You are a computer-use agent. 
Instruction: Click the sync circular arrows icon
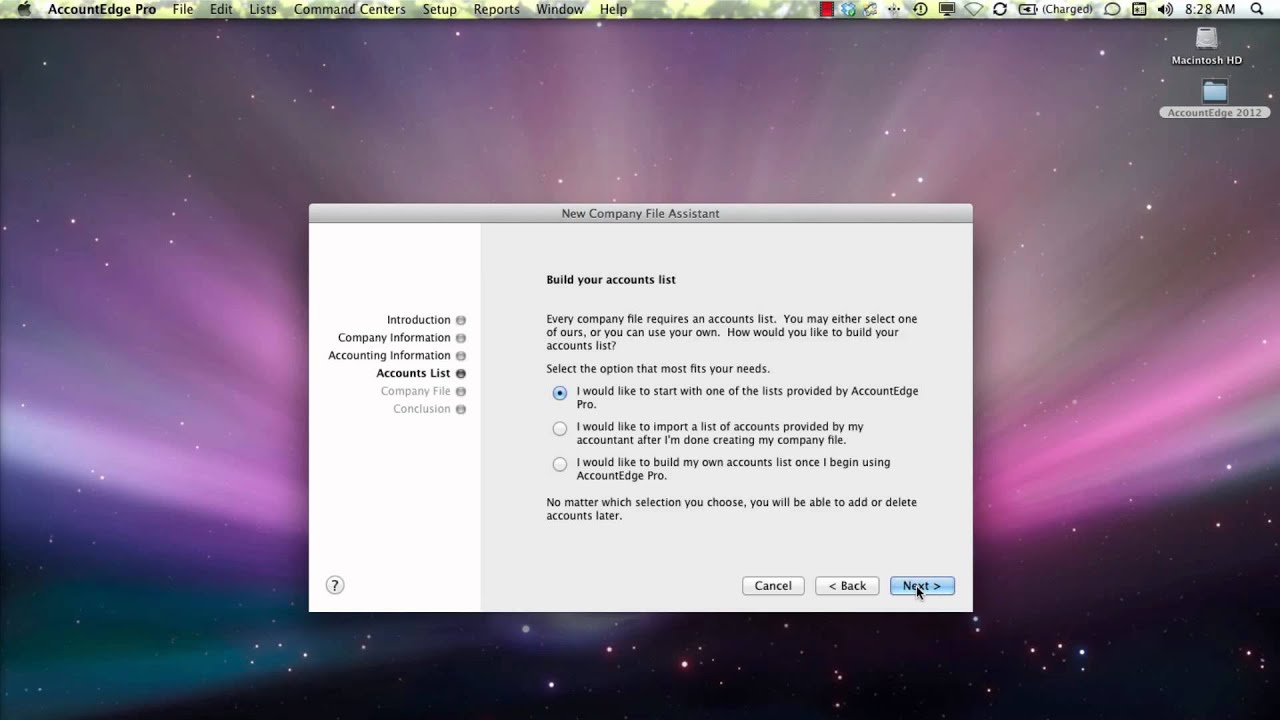click(x=1000, y=9)
